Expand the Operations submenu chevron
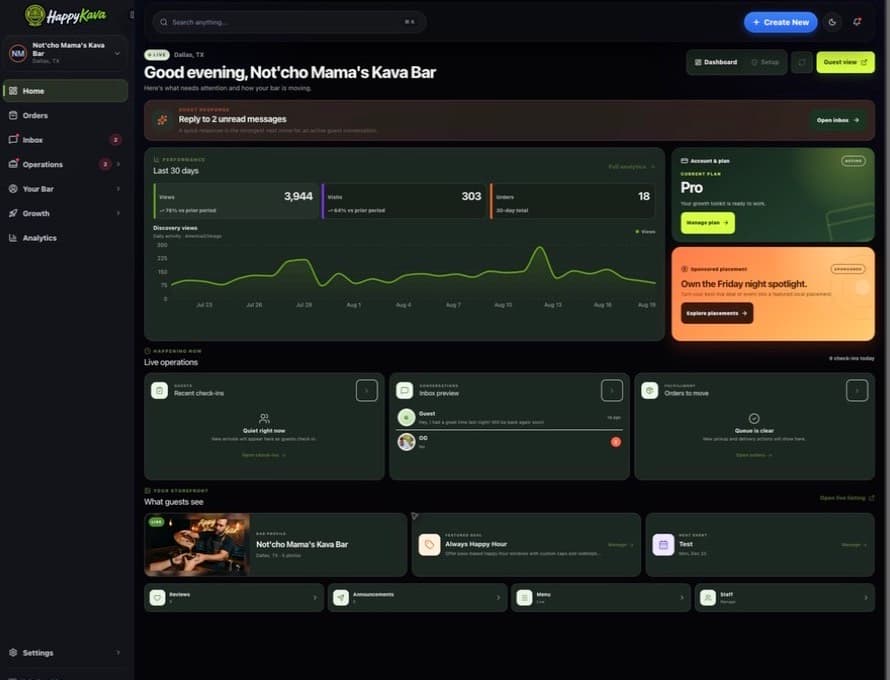The height and width of the screenshot is (680, 890). (x=119, y=164)
